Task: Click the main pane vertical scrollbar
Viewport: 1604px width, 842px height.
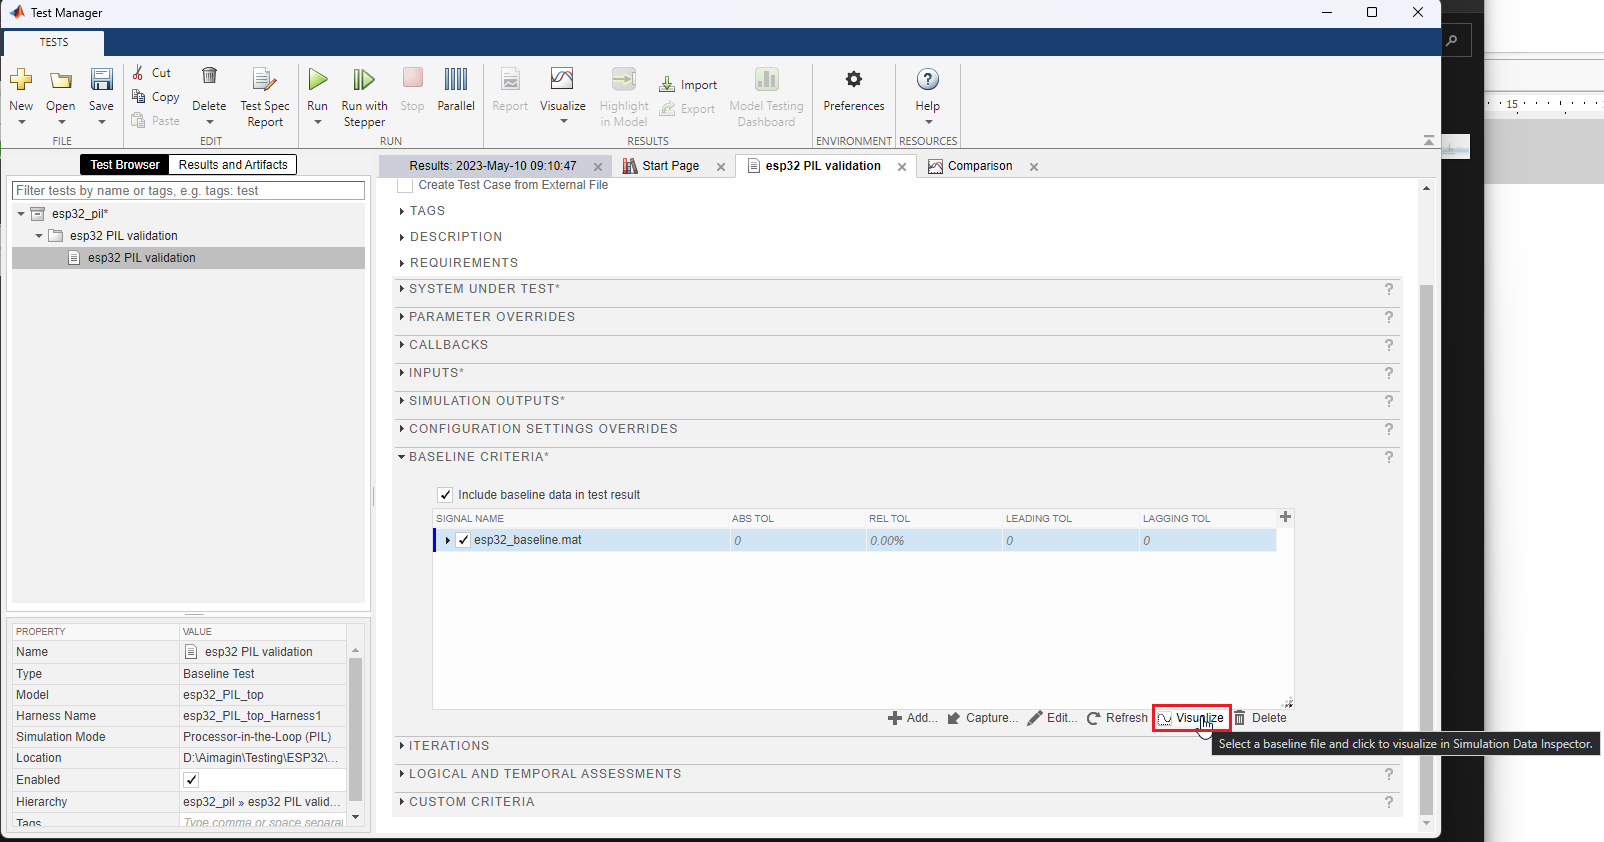Action: pyautogui.click(x=1426, y=548)
